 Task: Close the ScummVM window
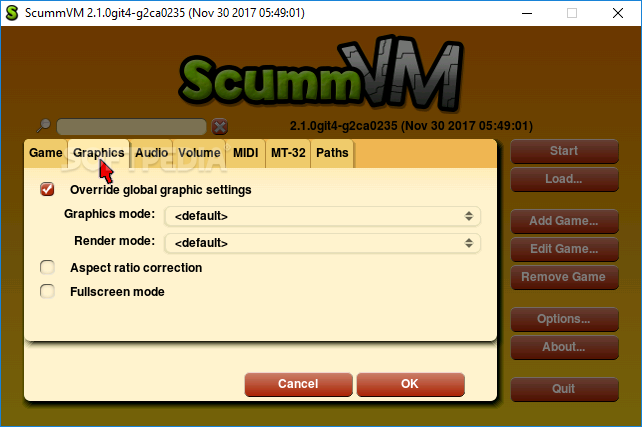tap(618, 13)
